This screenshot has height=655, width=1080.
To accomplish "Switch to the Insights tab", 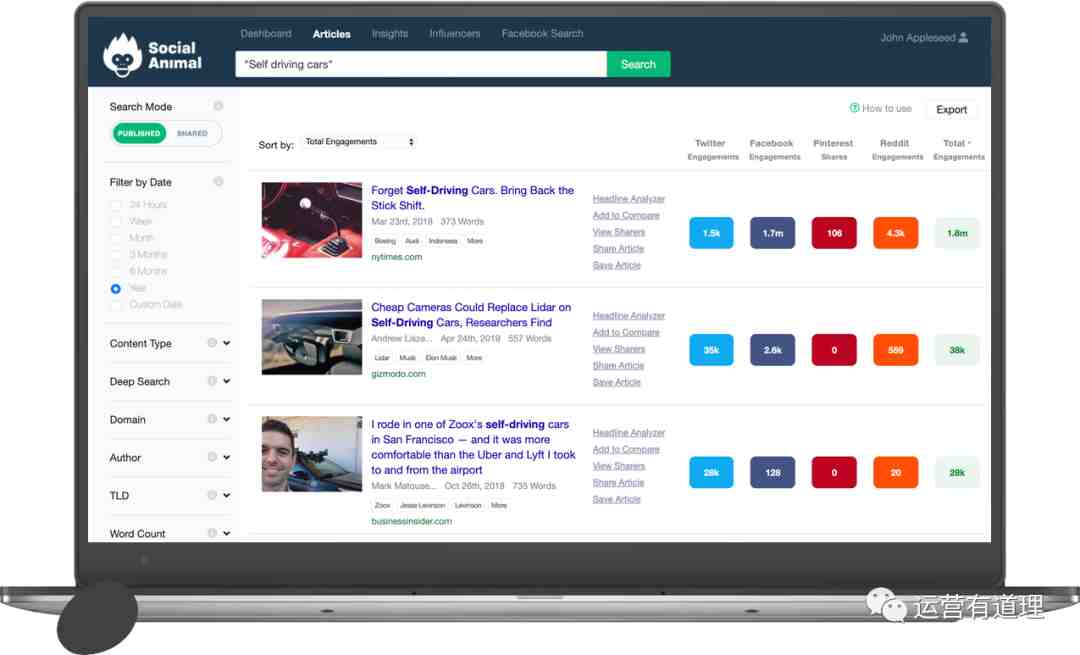I will (390, 33).
